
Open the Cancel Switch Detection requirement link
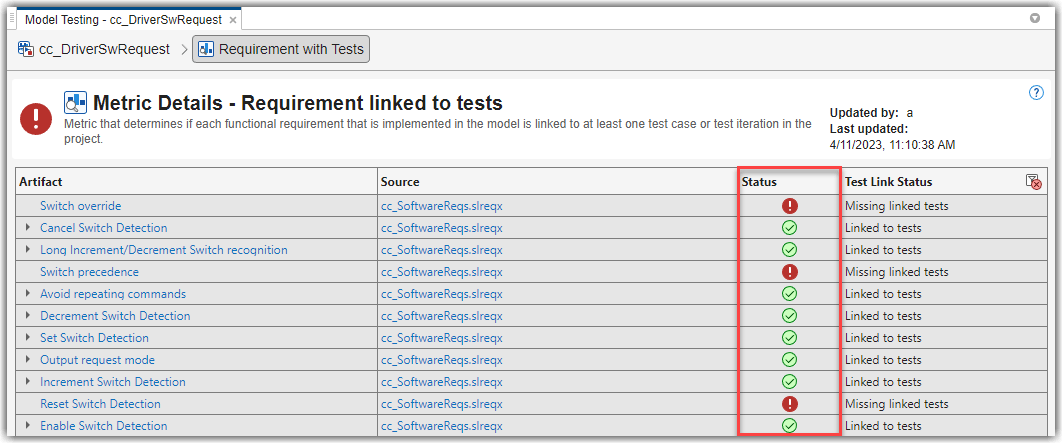104,228
